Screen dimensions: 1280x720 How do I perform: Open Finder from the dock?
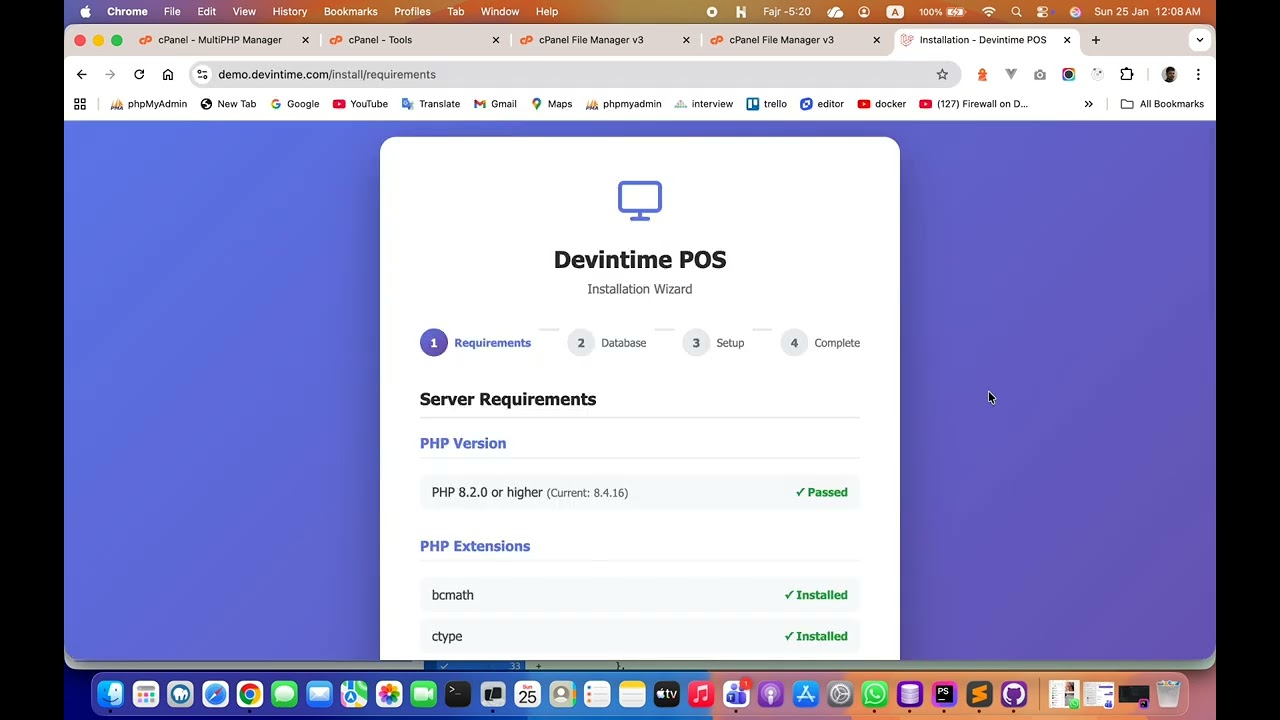(x=111, y=694)
